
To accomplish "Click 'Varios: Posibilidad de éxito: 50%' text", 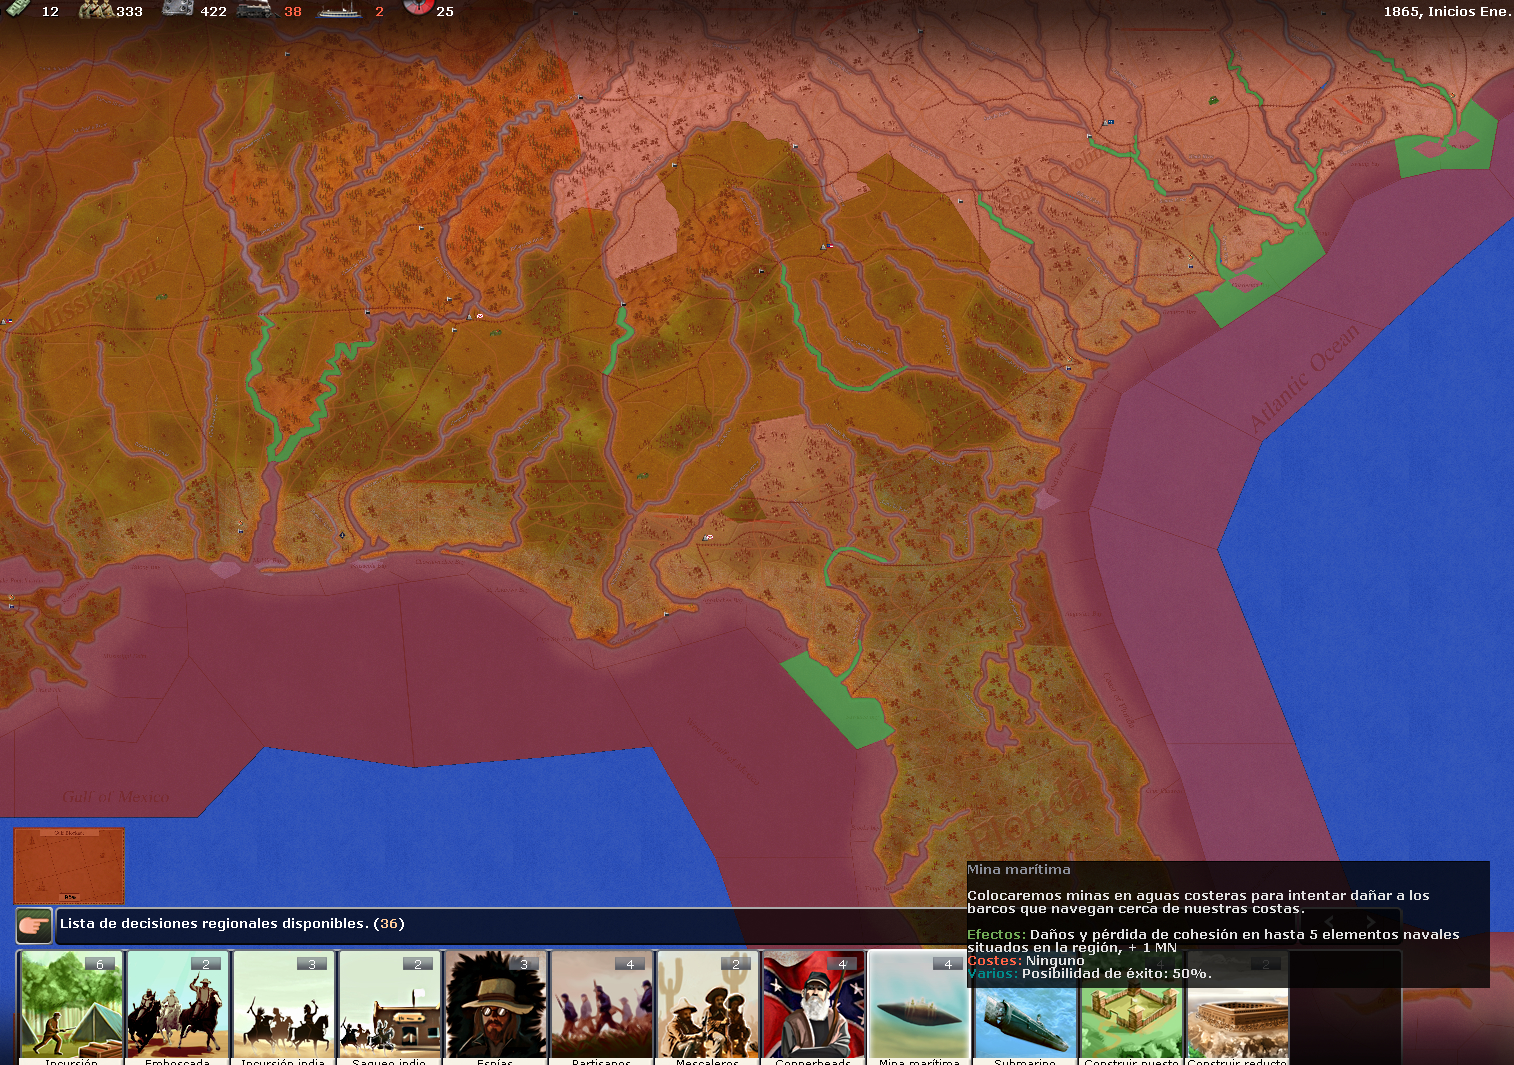I will pyautogui.click(x=1089, y=973).
